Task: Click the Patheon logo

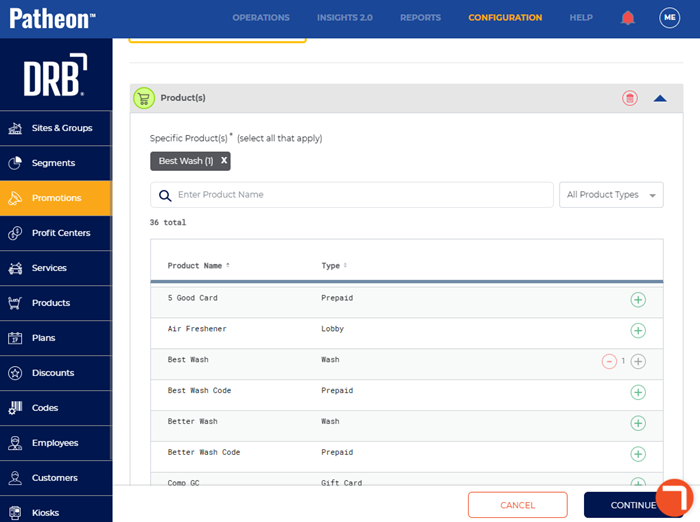Action: [52, 19]
